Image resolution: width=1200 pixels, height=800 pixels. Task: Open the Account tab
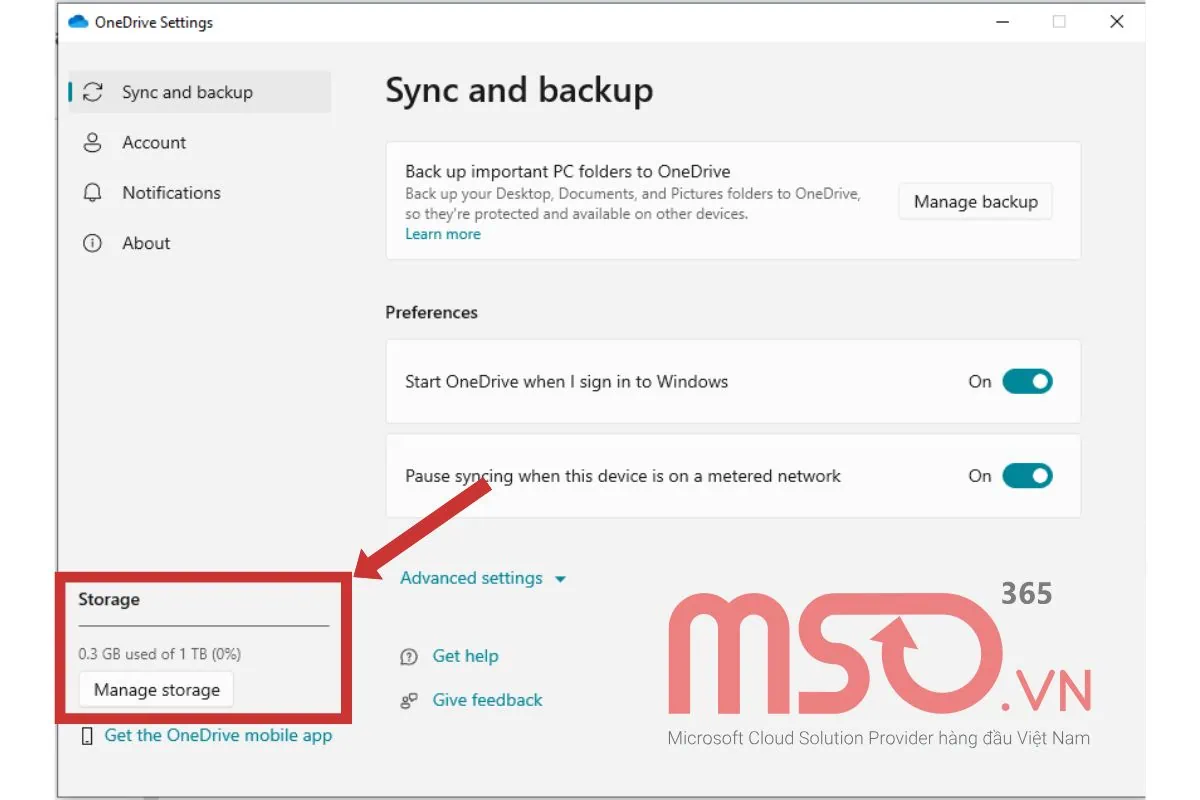tap(154, 143)
